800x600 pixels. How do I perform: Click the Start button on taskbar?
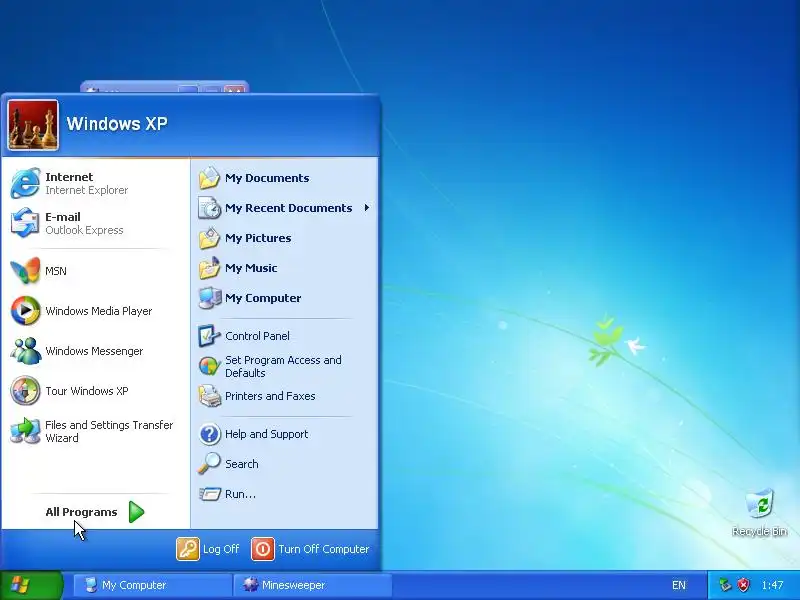31,585
